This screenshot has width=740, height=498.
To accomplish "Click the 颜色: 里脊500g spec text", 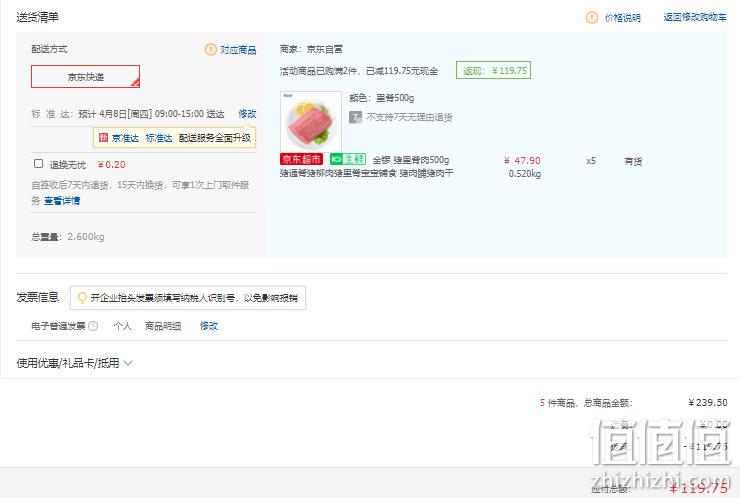I will tap(381, 98).
